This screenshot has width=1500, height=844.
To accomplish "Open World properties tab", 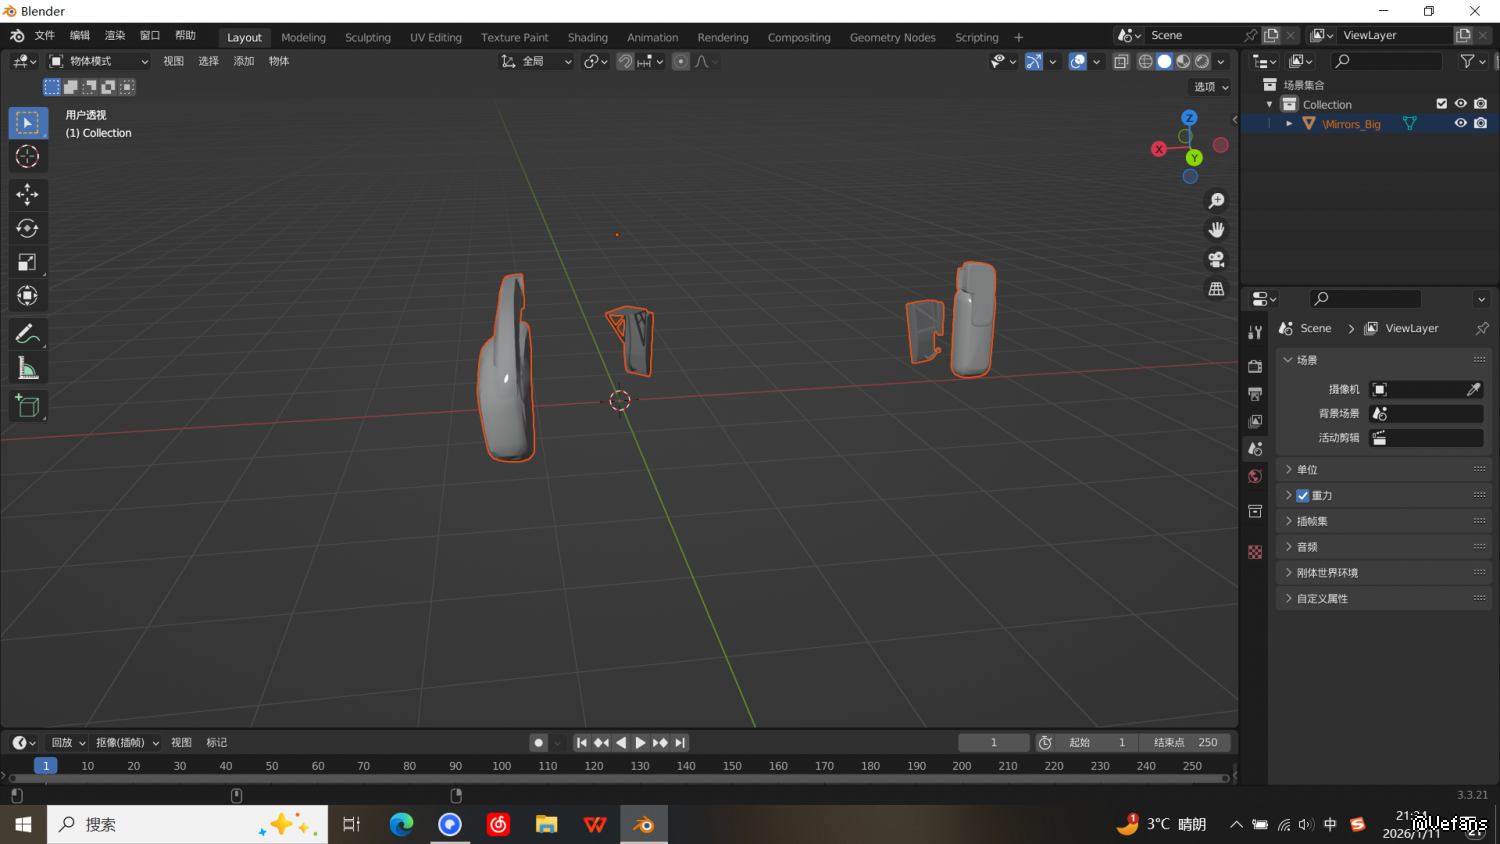I will (x=1255, y=477).
